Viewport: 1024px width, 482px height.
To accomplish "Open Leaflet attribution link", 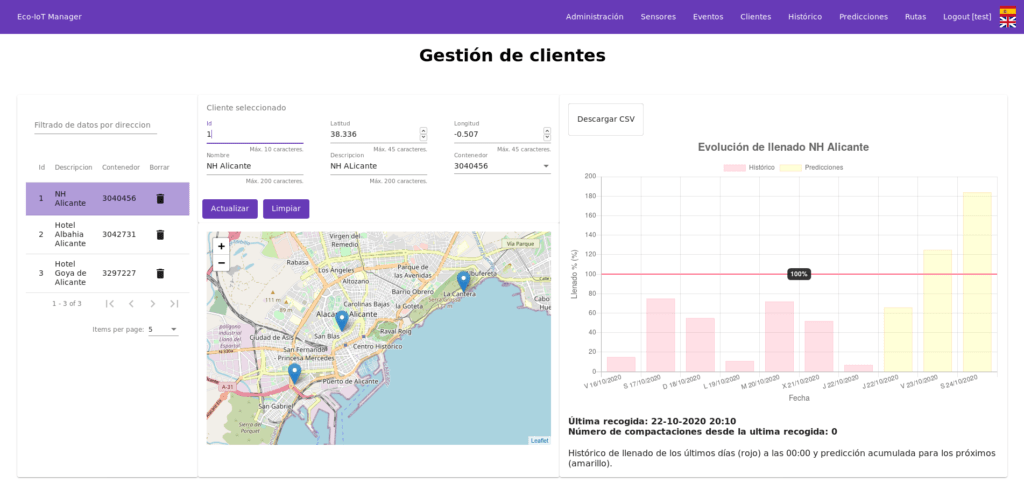I will coord(539,441).
